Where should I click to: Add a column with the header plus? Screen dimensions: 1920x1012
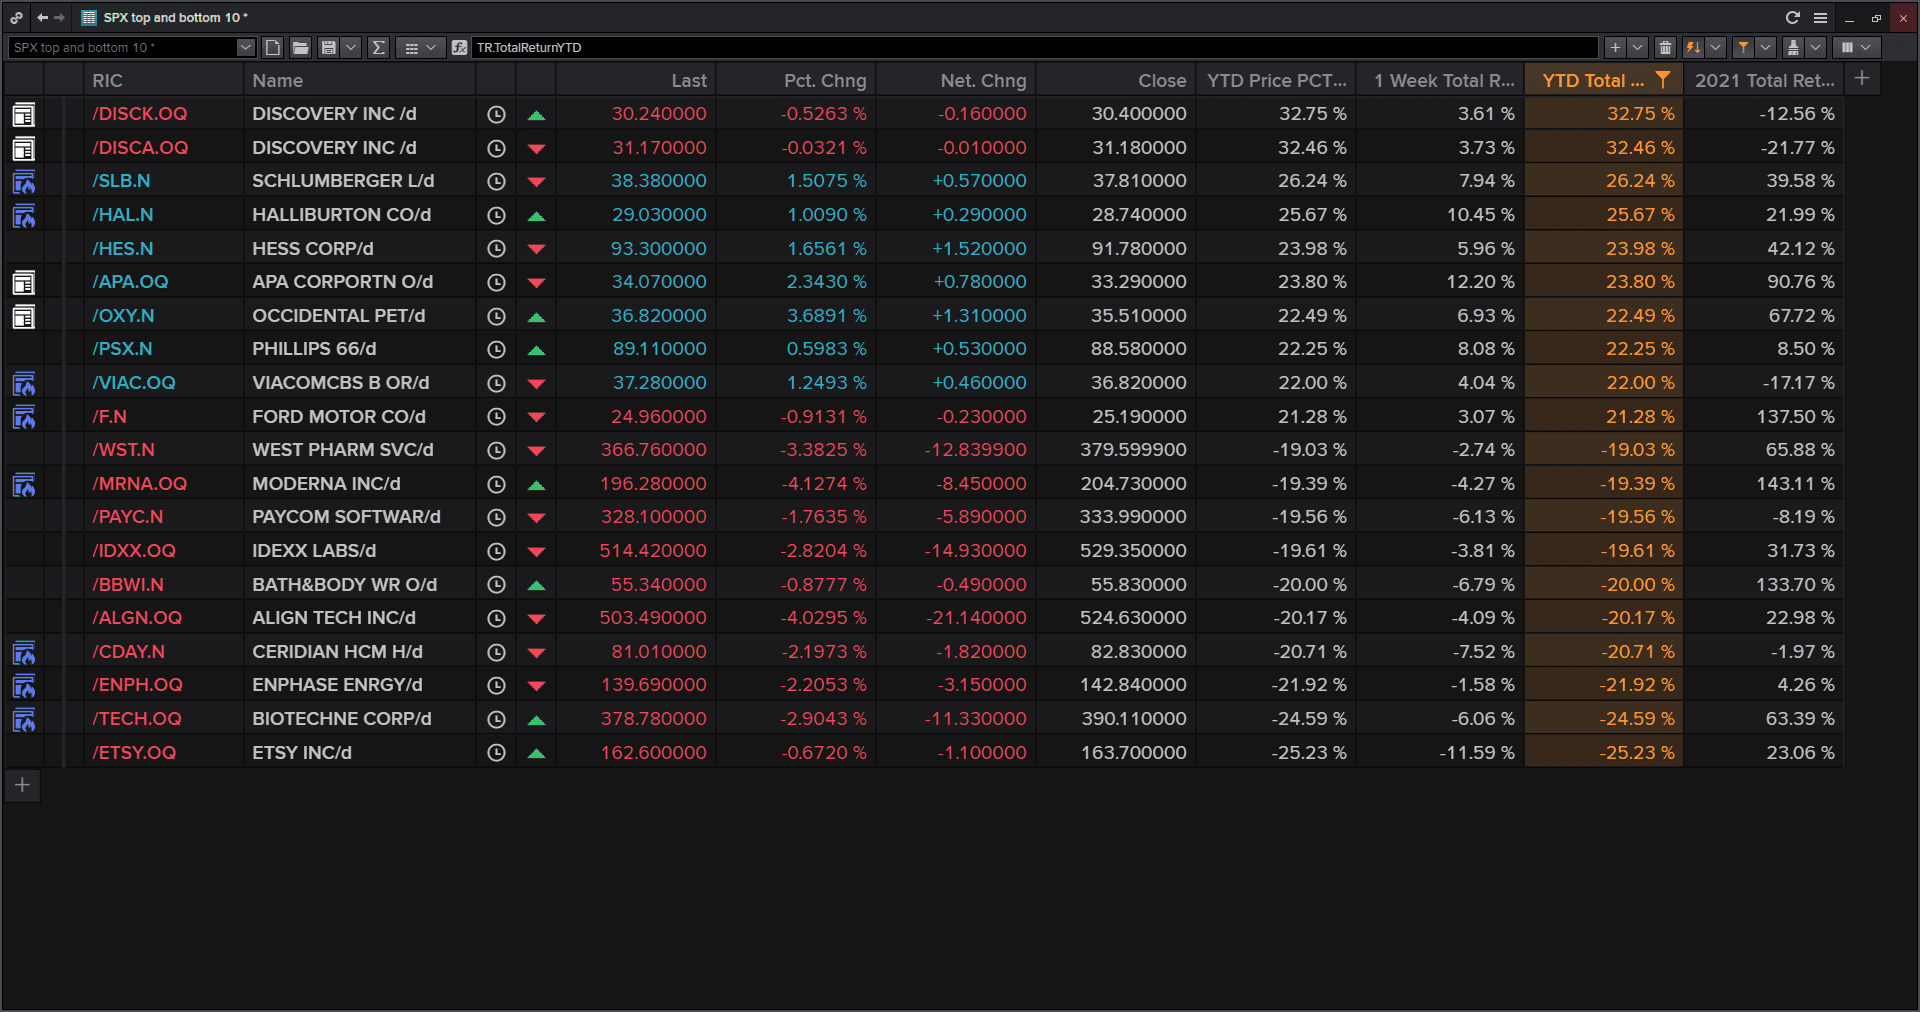pyautogui.click(x=1862, y=79)
